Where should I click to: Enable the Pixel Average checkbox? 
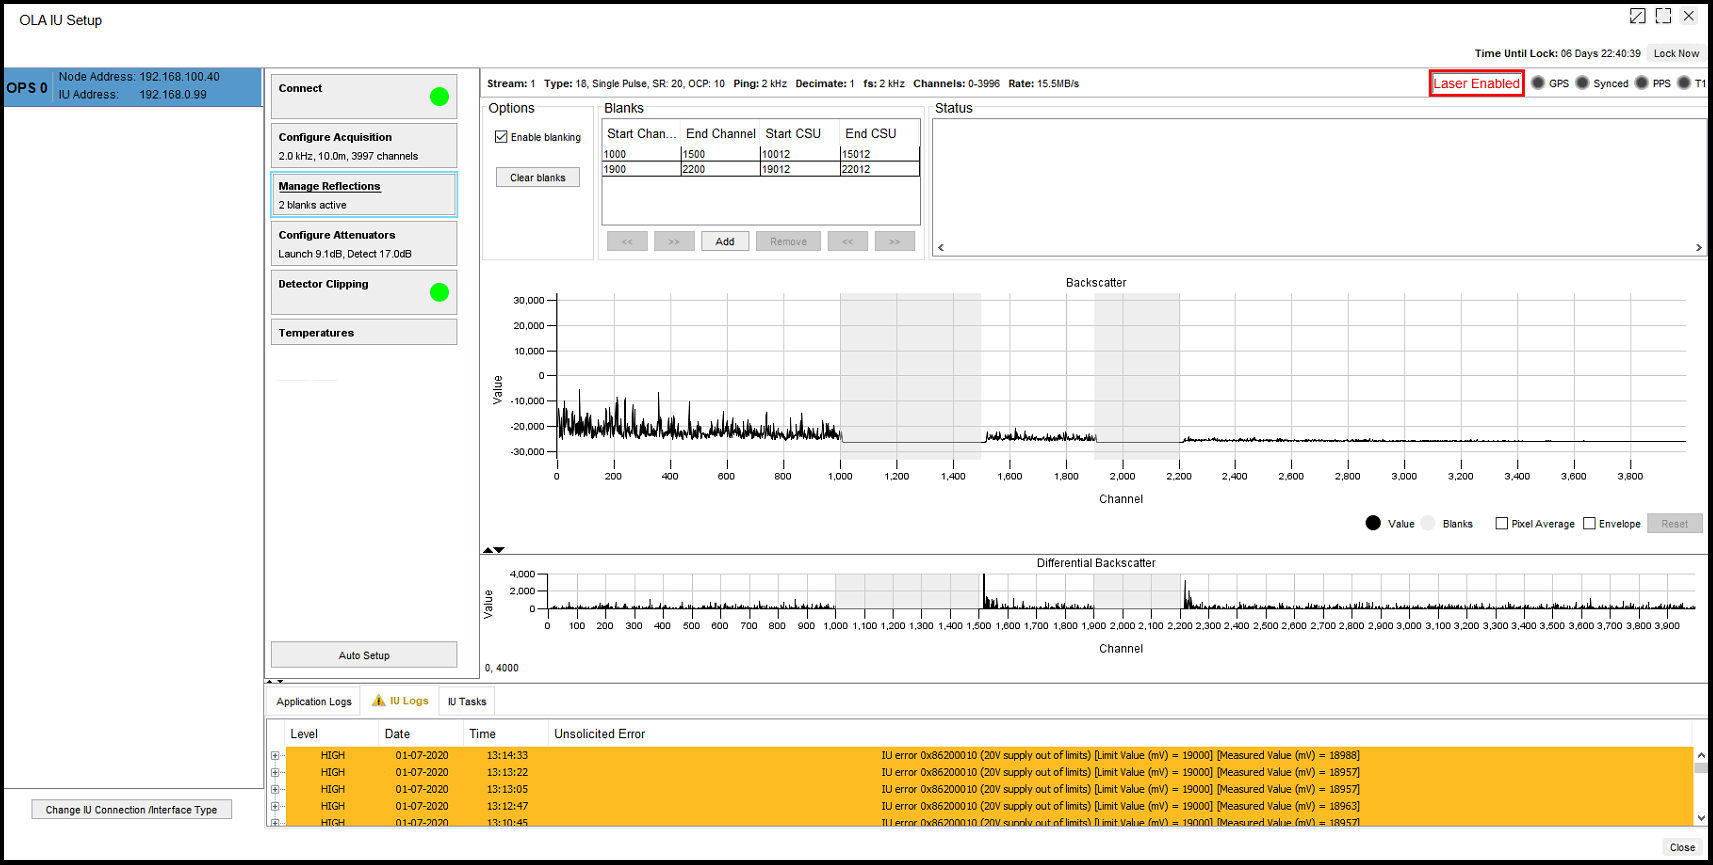[x=1501, y=524]
